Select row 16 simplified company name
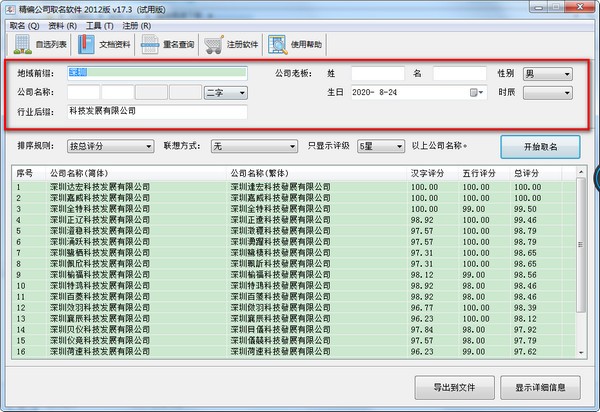This screenshot has height=412, width=600. coord(100,352)
